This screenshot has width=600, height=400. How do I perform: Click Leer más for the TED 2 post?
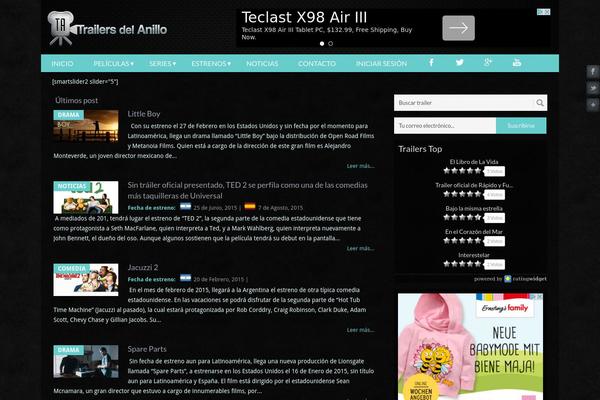click(x=360, y=248)
